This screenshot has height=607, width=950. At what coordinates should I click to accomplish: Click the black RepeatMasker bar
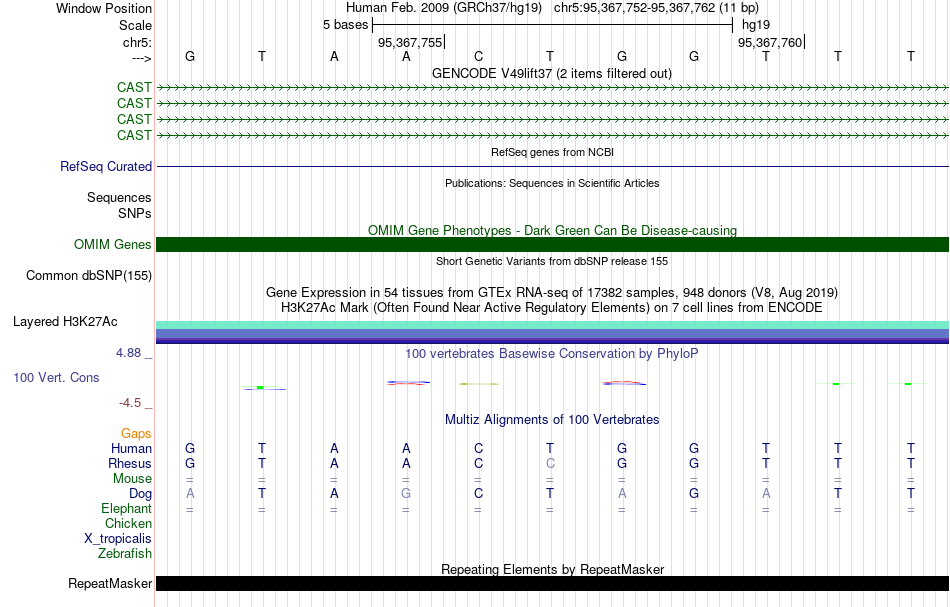tap(553, 583)
